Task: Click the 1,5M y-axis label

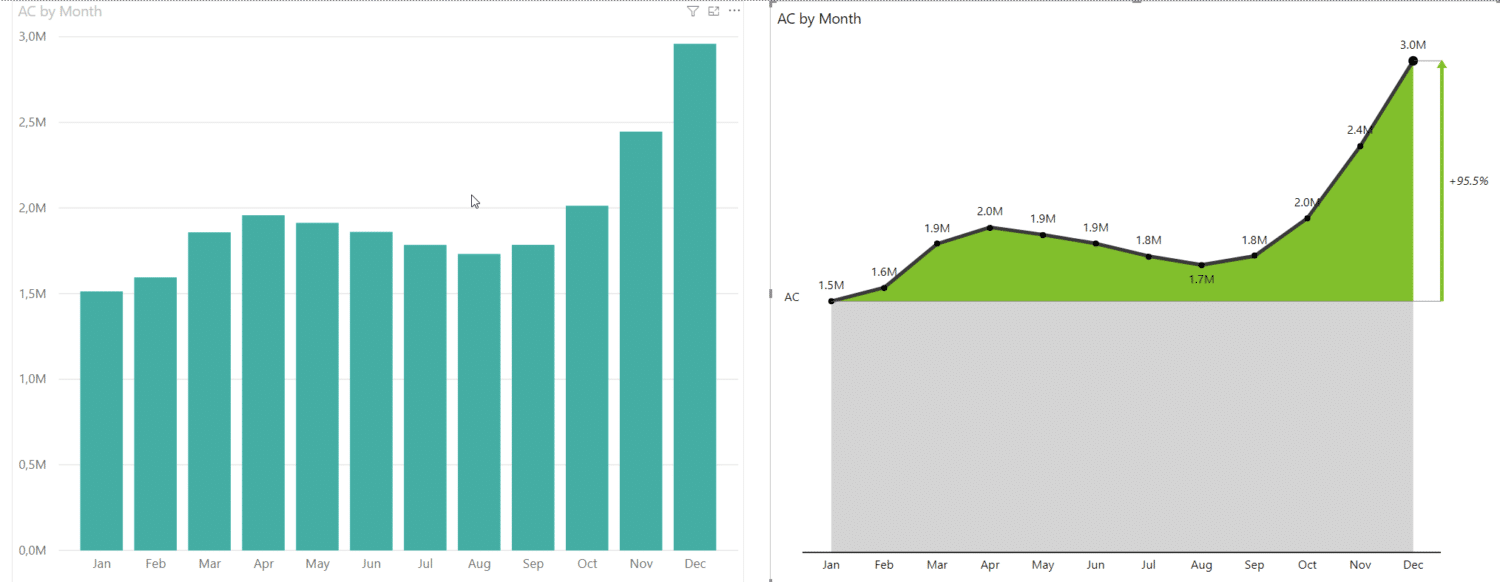Action: click(32, 294)
